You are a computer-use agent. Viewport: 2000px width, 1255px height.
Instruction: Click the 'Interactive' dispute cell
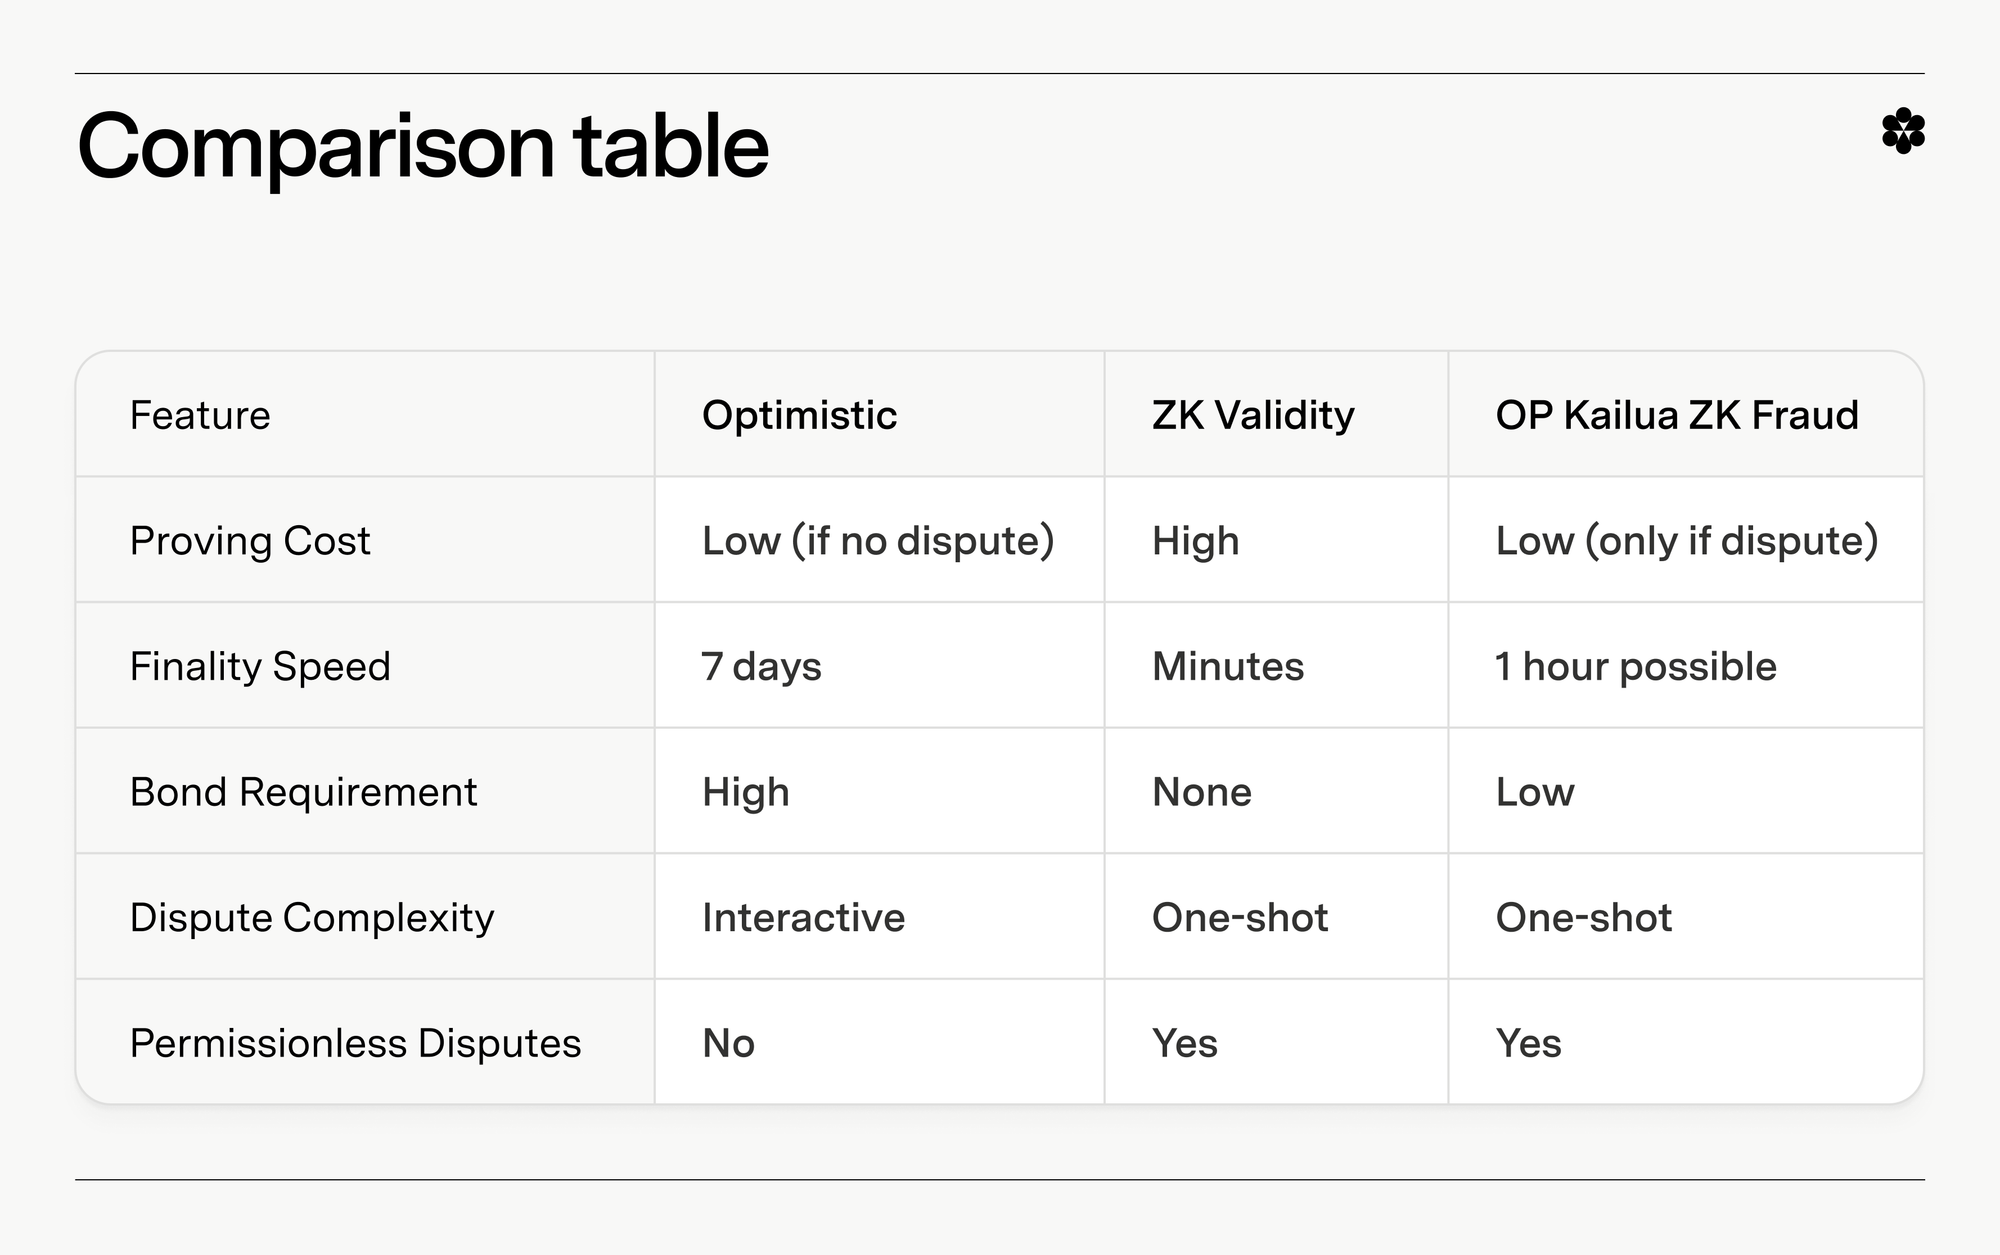tap(803, 918)
